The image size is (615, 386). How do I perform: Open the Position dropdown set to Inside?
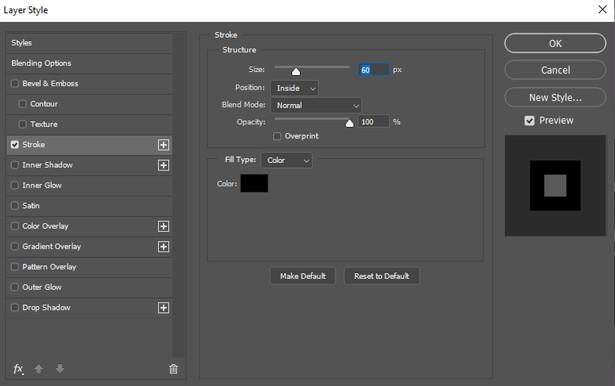click(295, 88)
